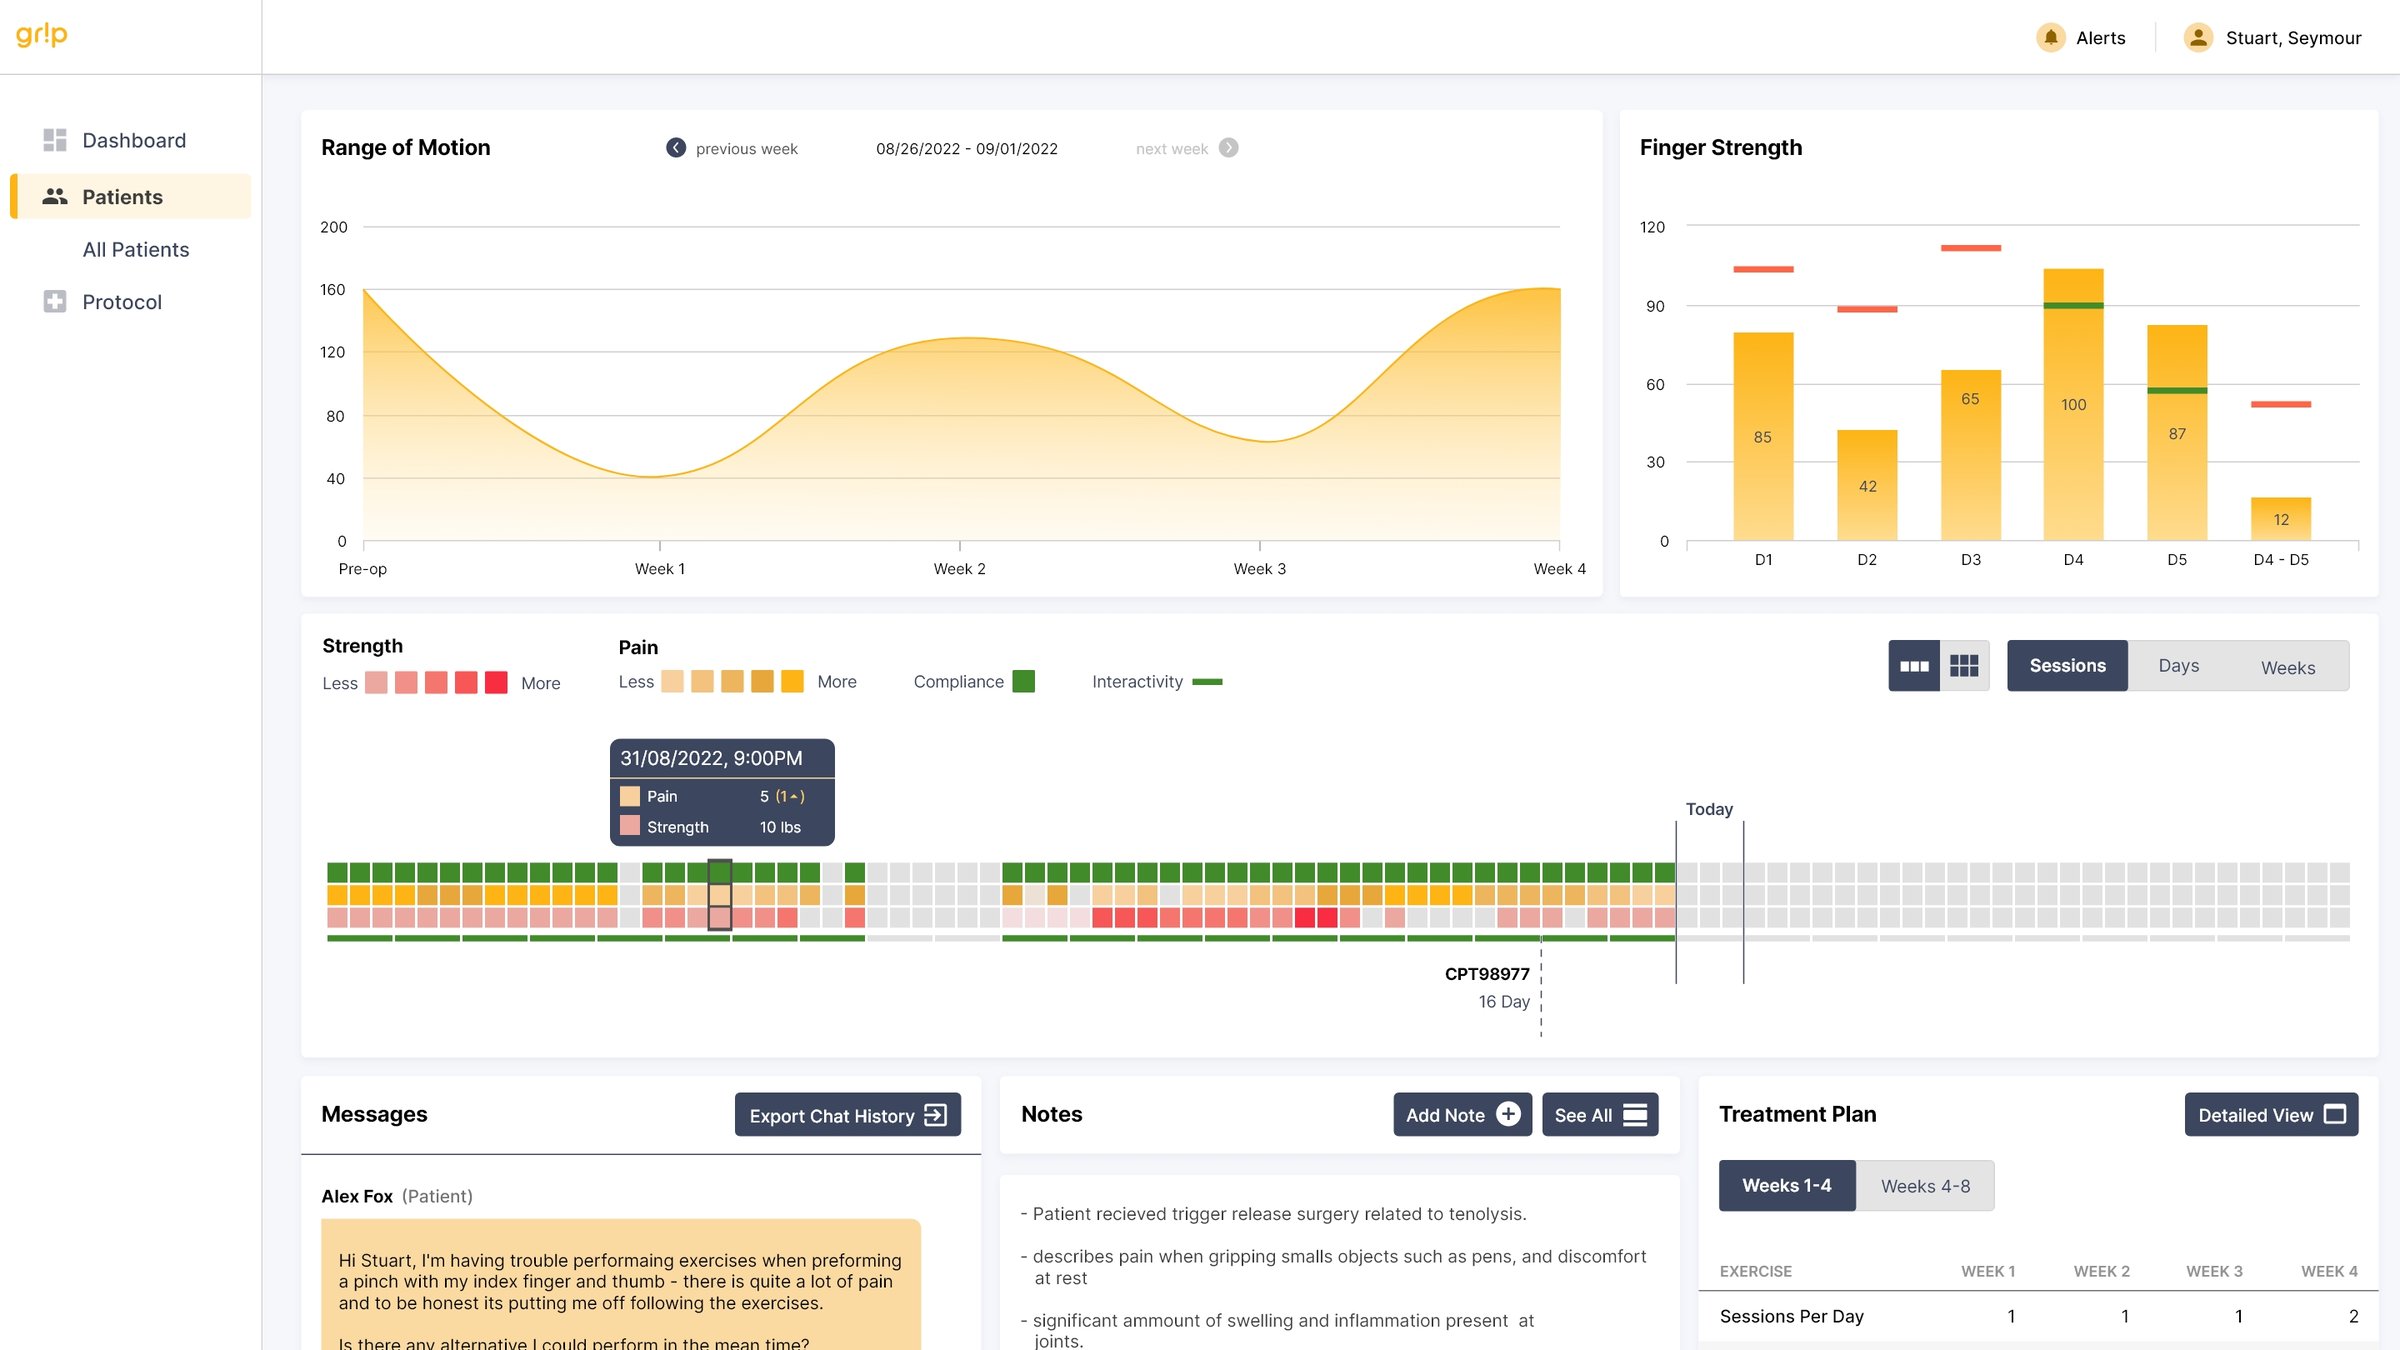This screenshot has height=1350, width=2400.
Task: Toggle Treatment Plan to Weeks 4-8
Action: [x=1924, y=1185]
